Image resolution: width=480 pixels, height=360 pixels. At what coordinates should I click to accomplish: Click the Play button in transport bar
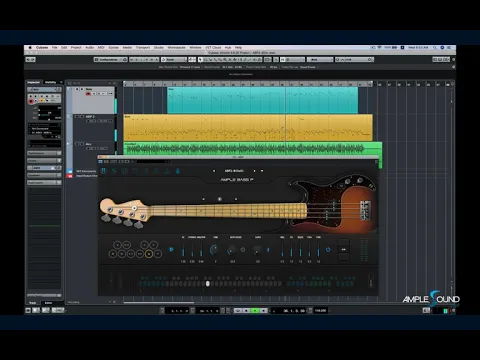click(x=255, y=311)
